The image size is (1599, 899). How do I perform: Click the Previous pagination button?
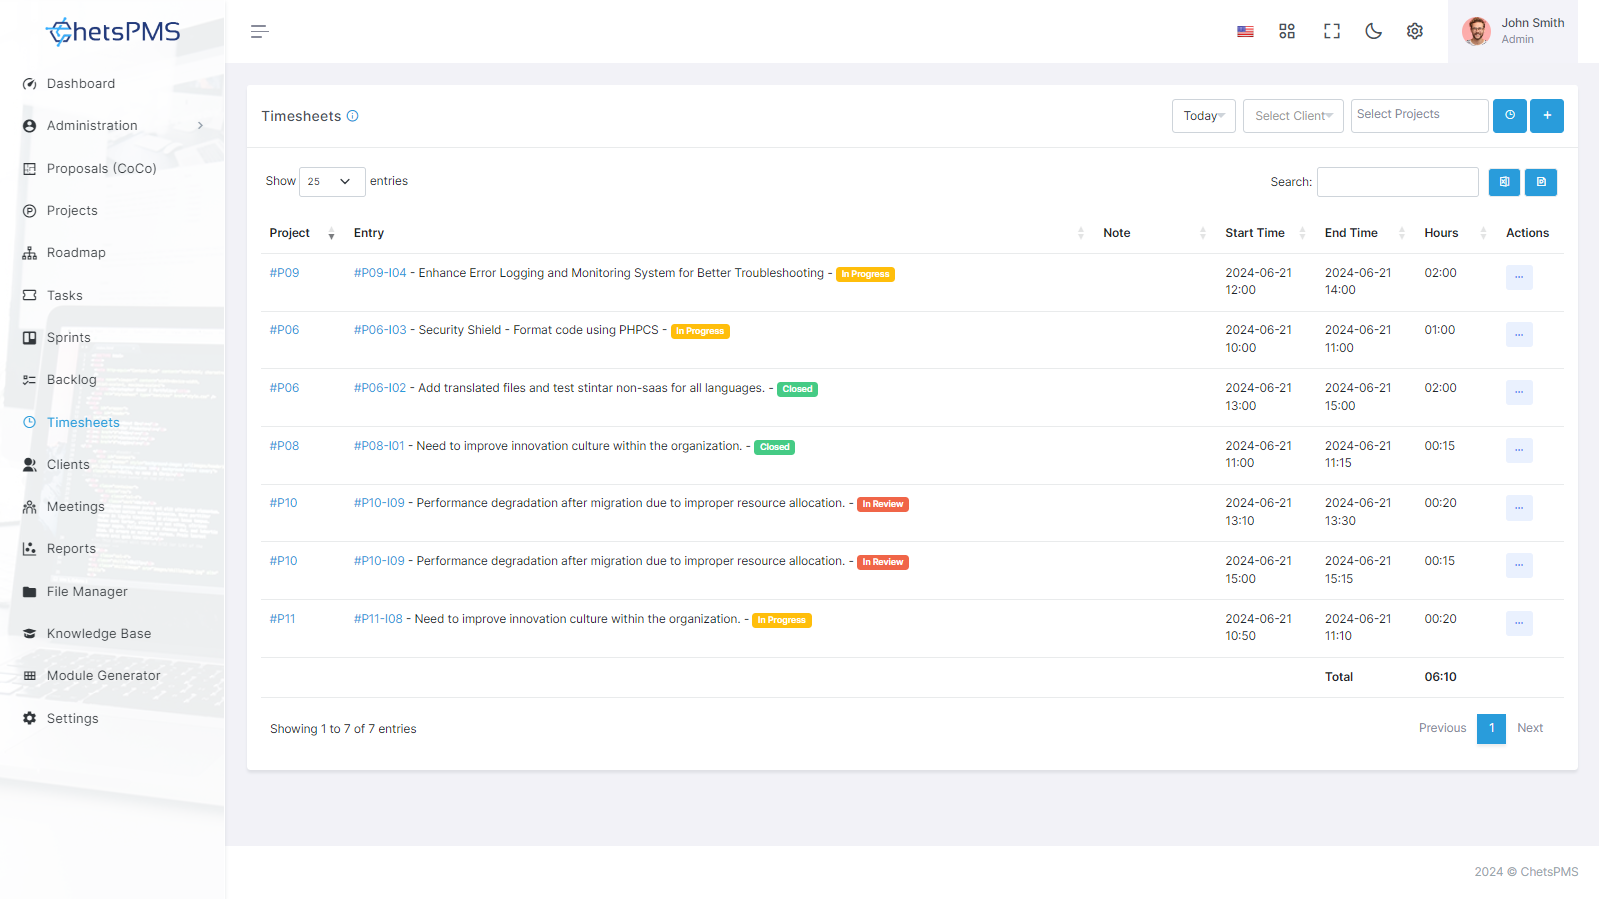(1442, 728)
